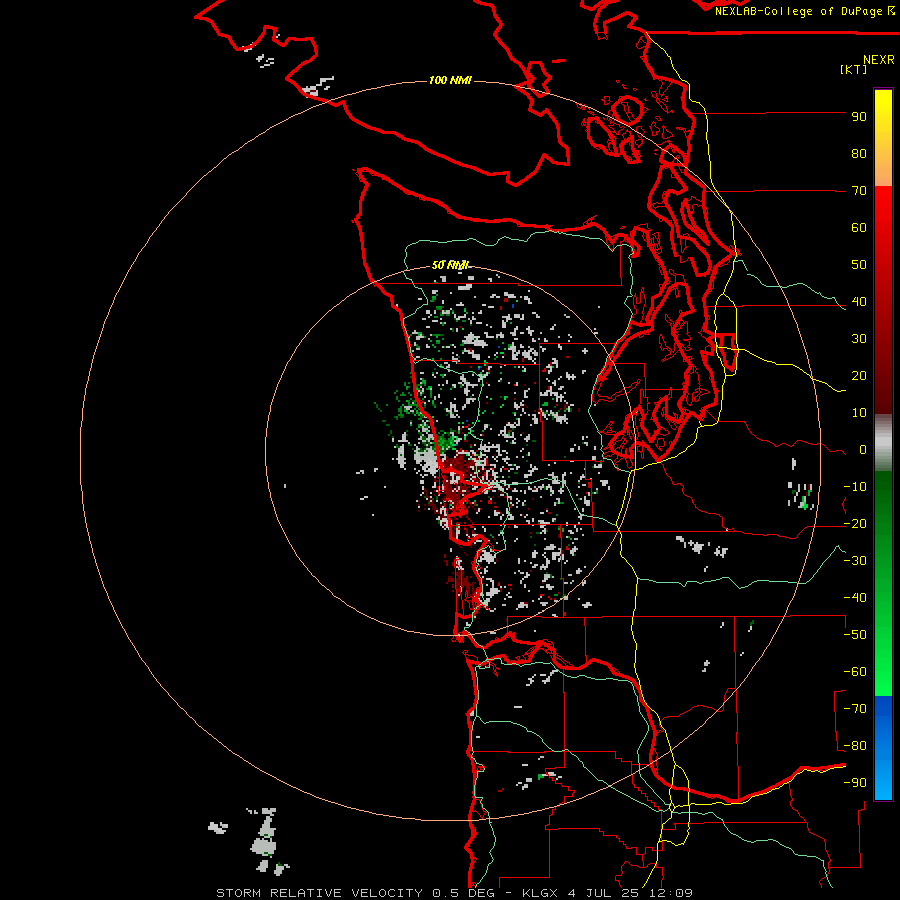Image resolution: width=900 pixels, height=900 pixels.
Task: Select the 40 value on velocity scale
Action: (x=859, y=302)
